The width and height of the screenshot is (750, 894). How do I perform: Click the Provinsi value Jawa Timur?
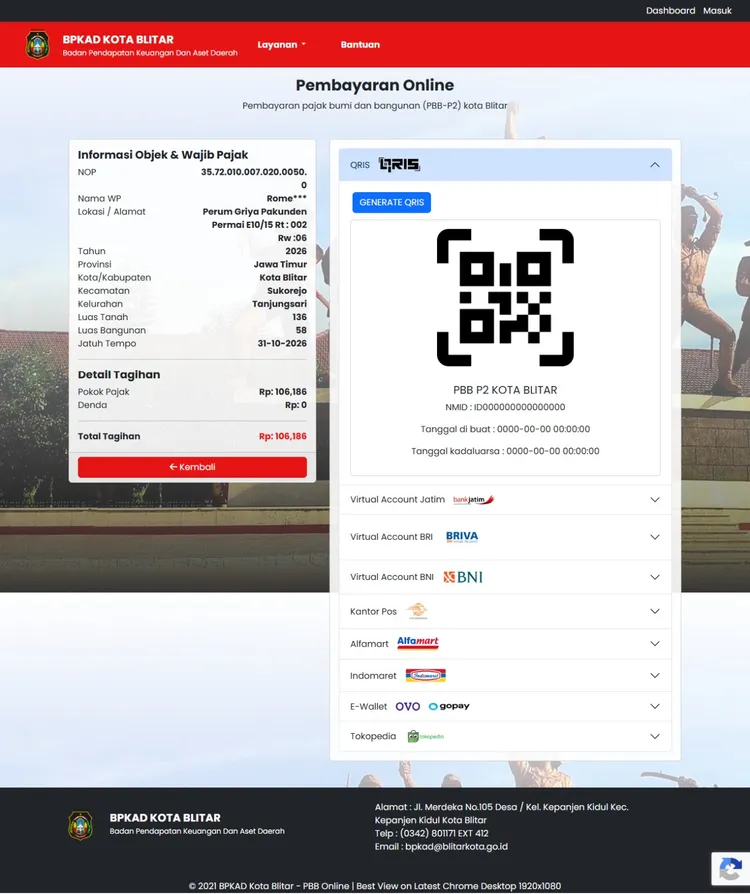point(280,264)
